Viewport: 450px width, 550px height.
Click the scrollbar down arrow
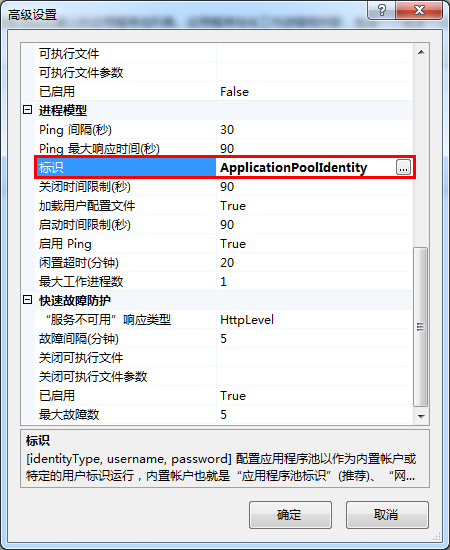(x=421, y=416)
